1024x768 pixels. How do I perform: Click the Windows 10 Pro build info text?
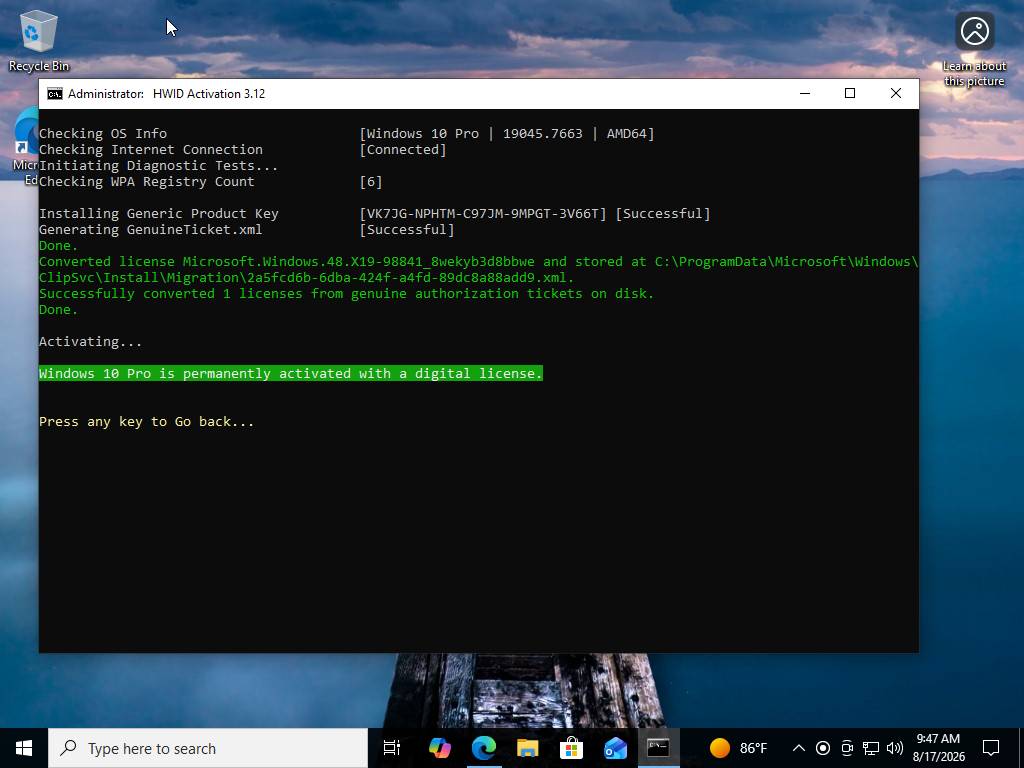pos(507,134)
